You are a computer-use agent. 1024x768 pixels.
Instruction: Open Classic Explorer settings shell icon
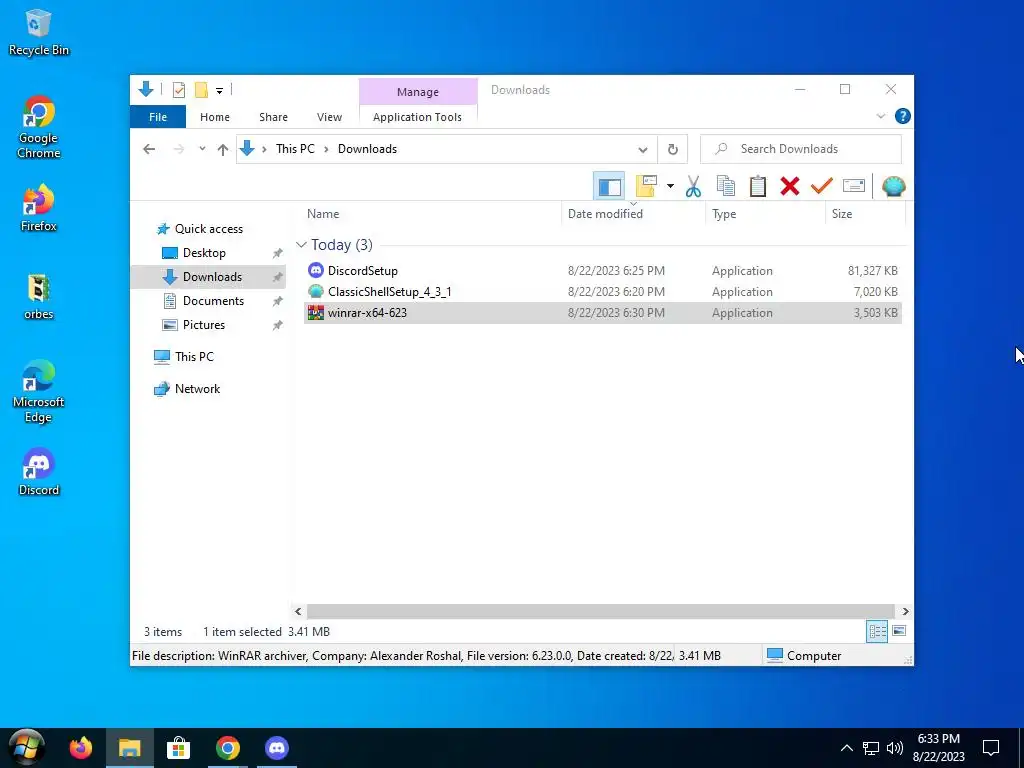[x=893, y=187]
